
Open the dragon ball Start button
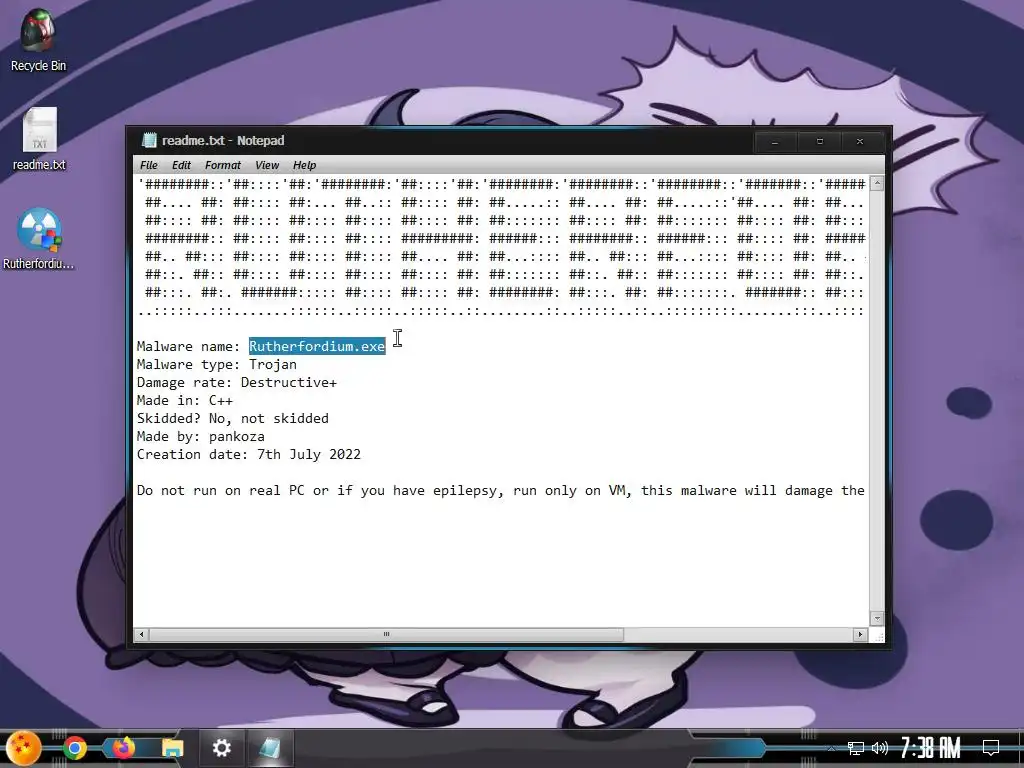point(24,748)
